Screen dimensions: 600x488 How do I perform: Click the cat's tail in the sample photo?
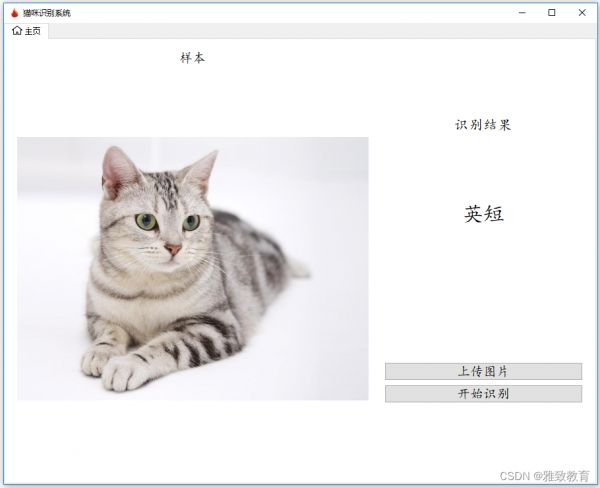tap(296, 267)
